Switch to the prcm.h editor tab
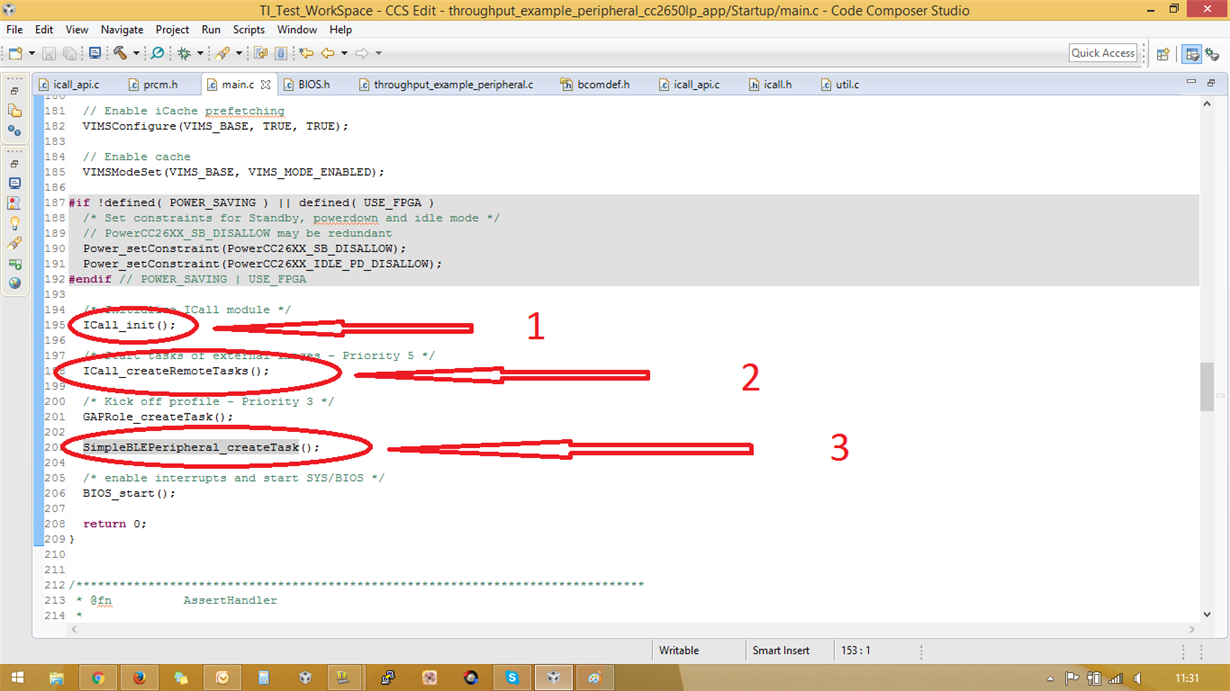Screen dimensions: 1230x691 coord(152,85)
